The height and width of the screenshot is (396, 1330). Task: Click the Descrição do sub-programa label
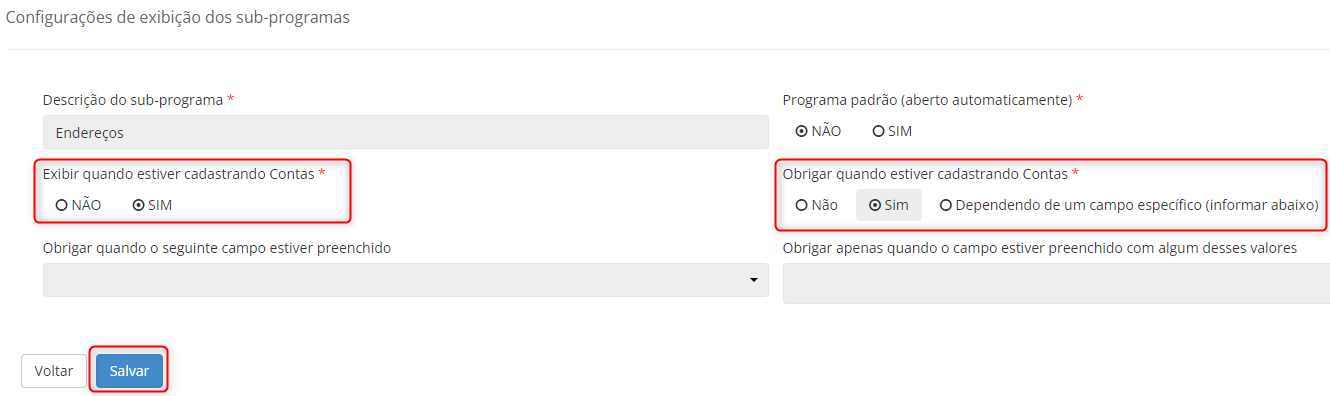click(139, 100)
